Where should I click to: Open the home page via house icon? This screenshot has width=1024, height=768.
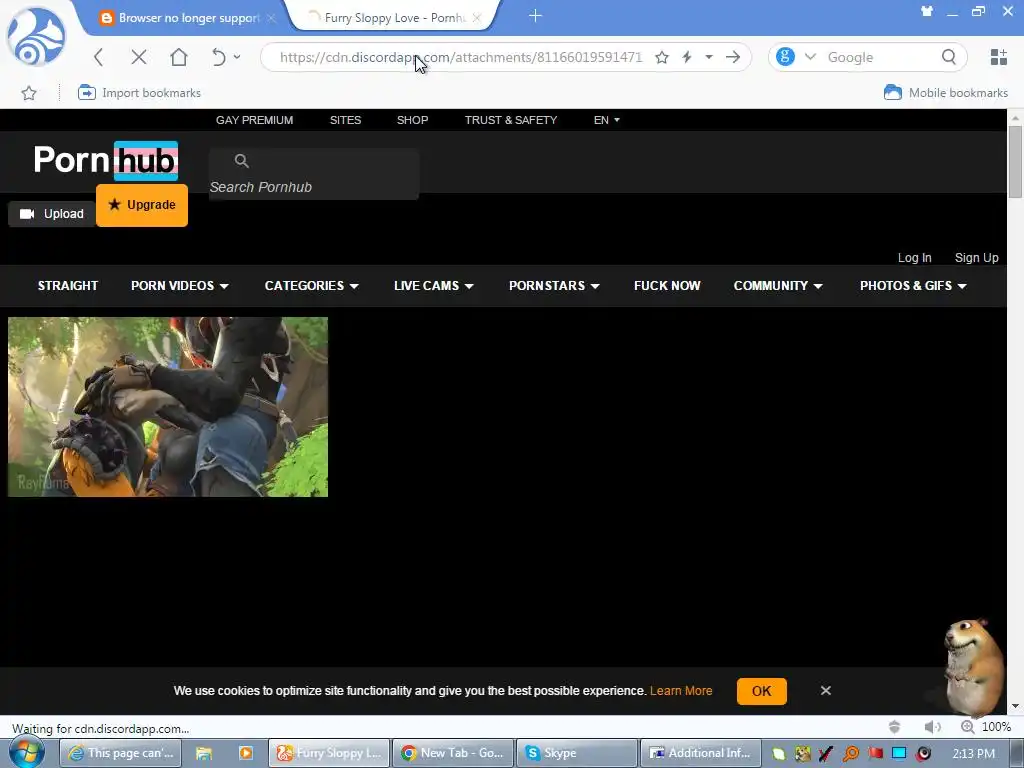point(178,57)
